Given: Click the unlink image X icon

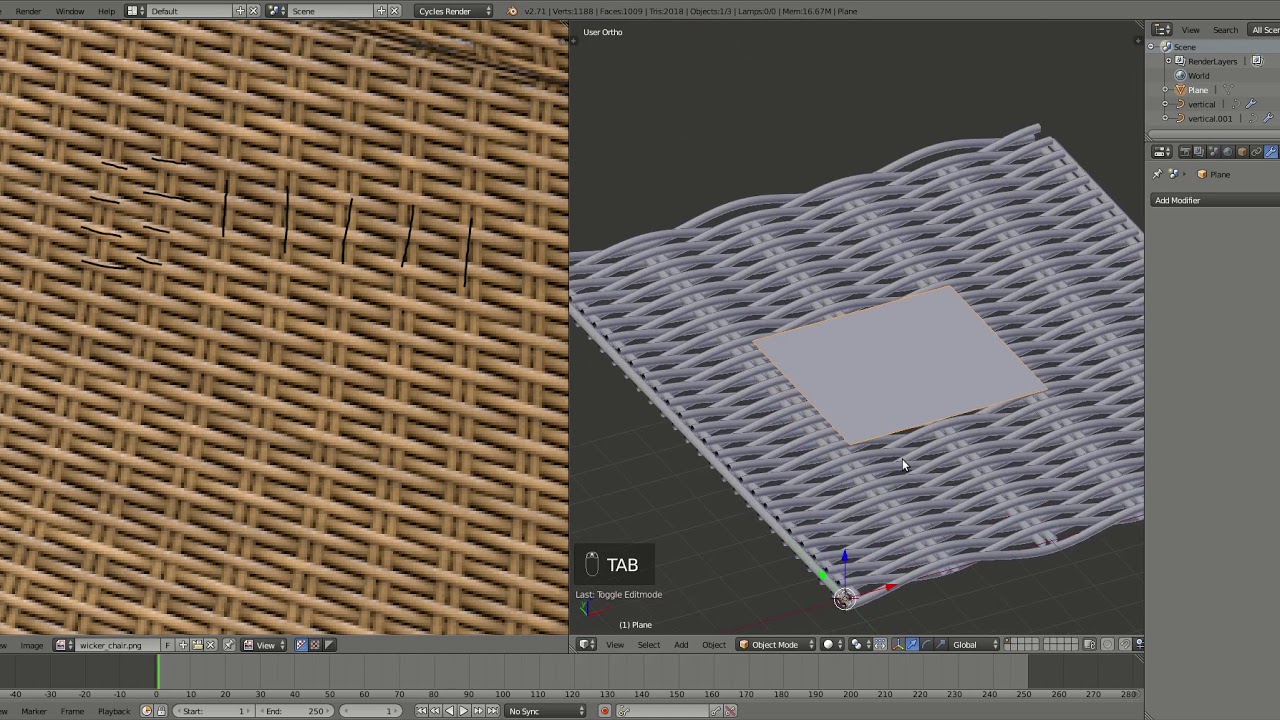Looking at the screenshot, I should (x=210, y=645).
